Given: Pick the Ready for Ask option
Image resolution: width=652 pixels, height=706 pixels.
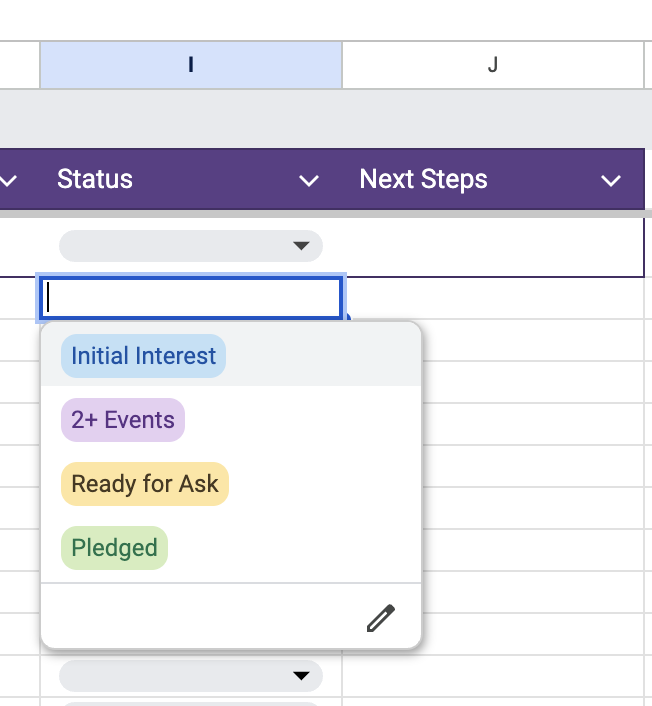Looking at the screenshot, I should tap(145, 484).
